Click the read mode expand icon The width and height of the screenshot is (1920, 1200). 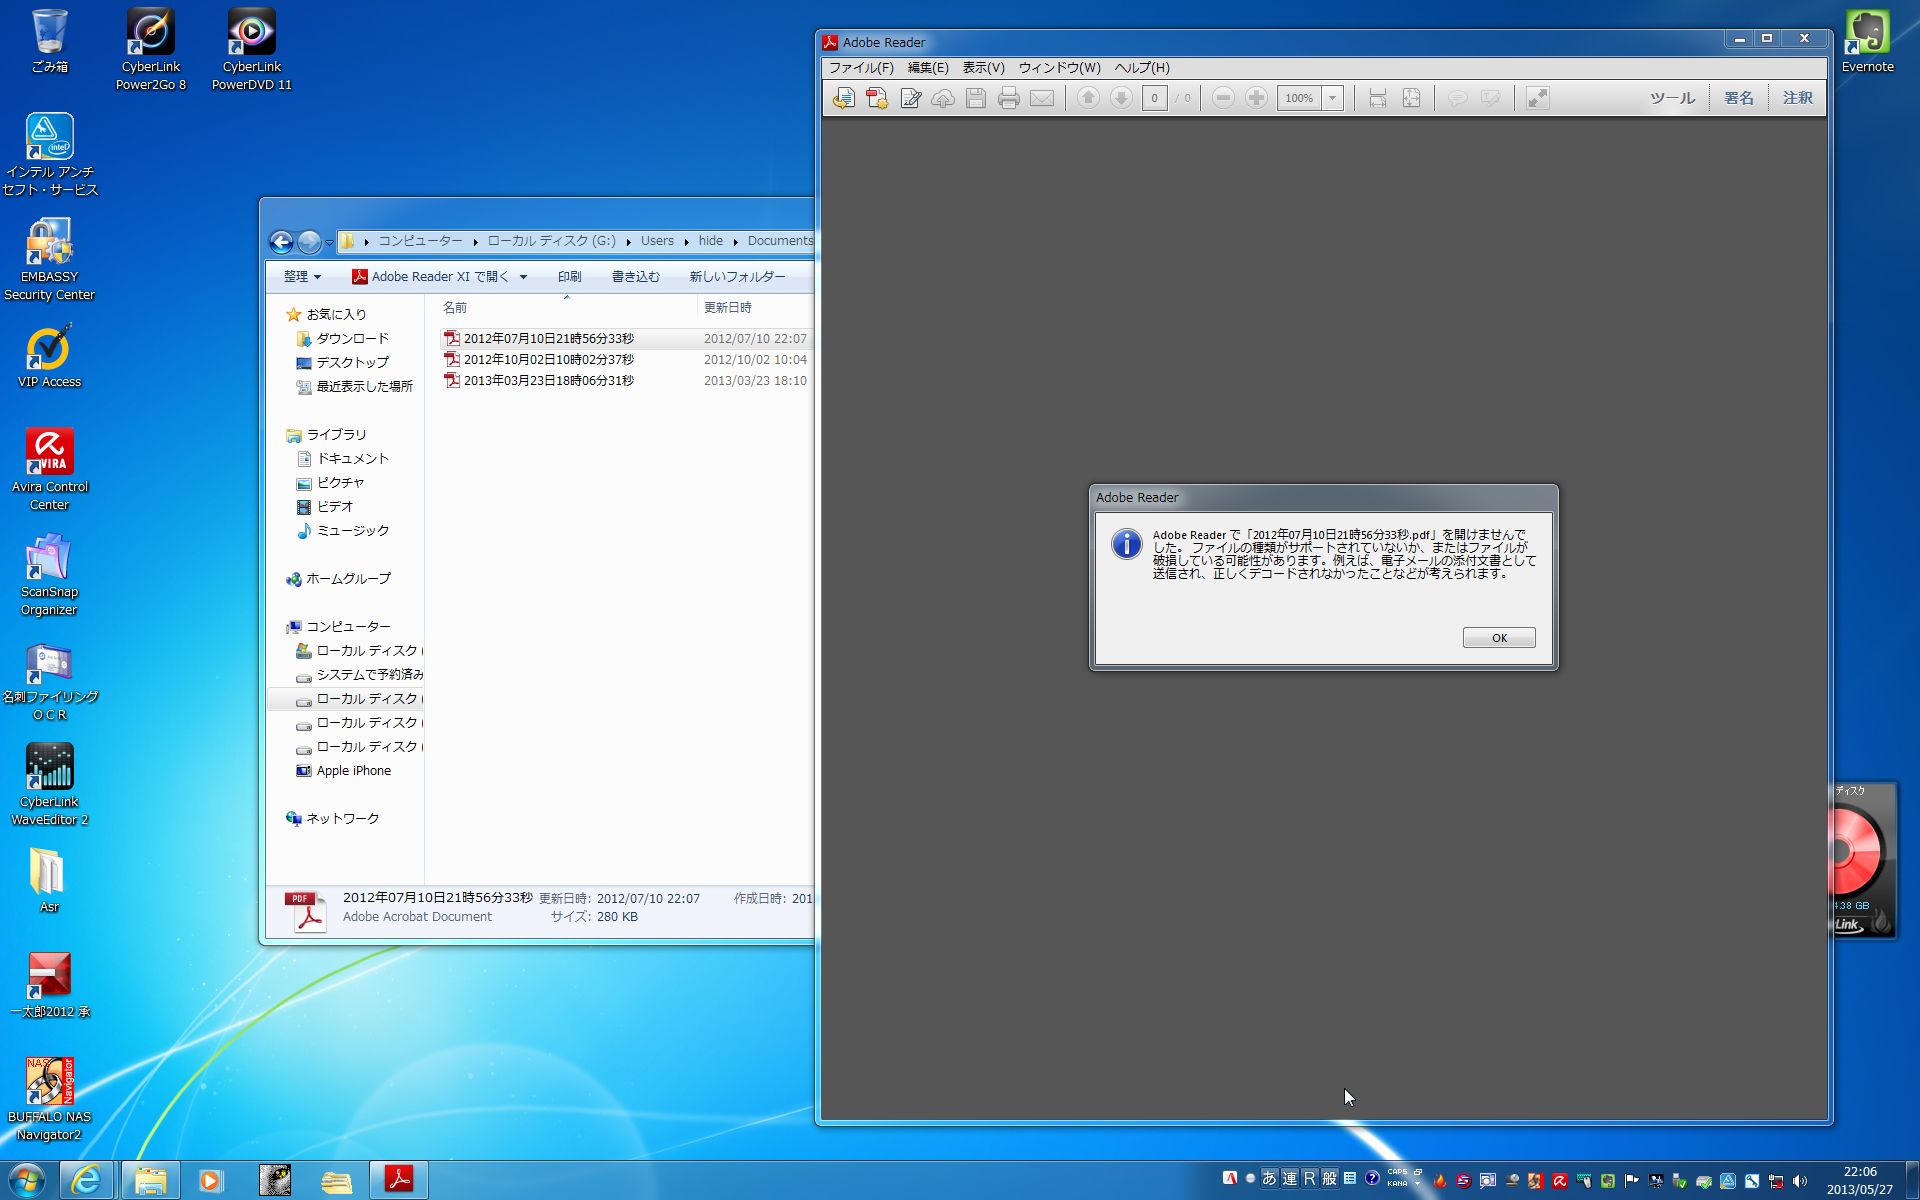tap(1538, 98)
